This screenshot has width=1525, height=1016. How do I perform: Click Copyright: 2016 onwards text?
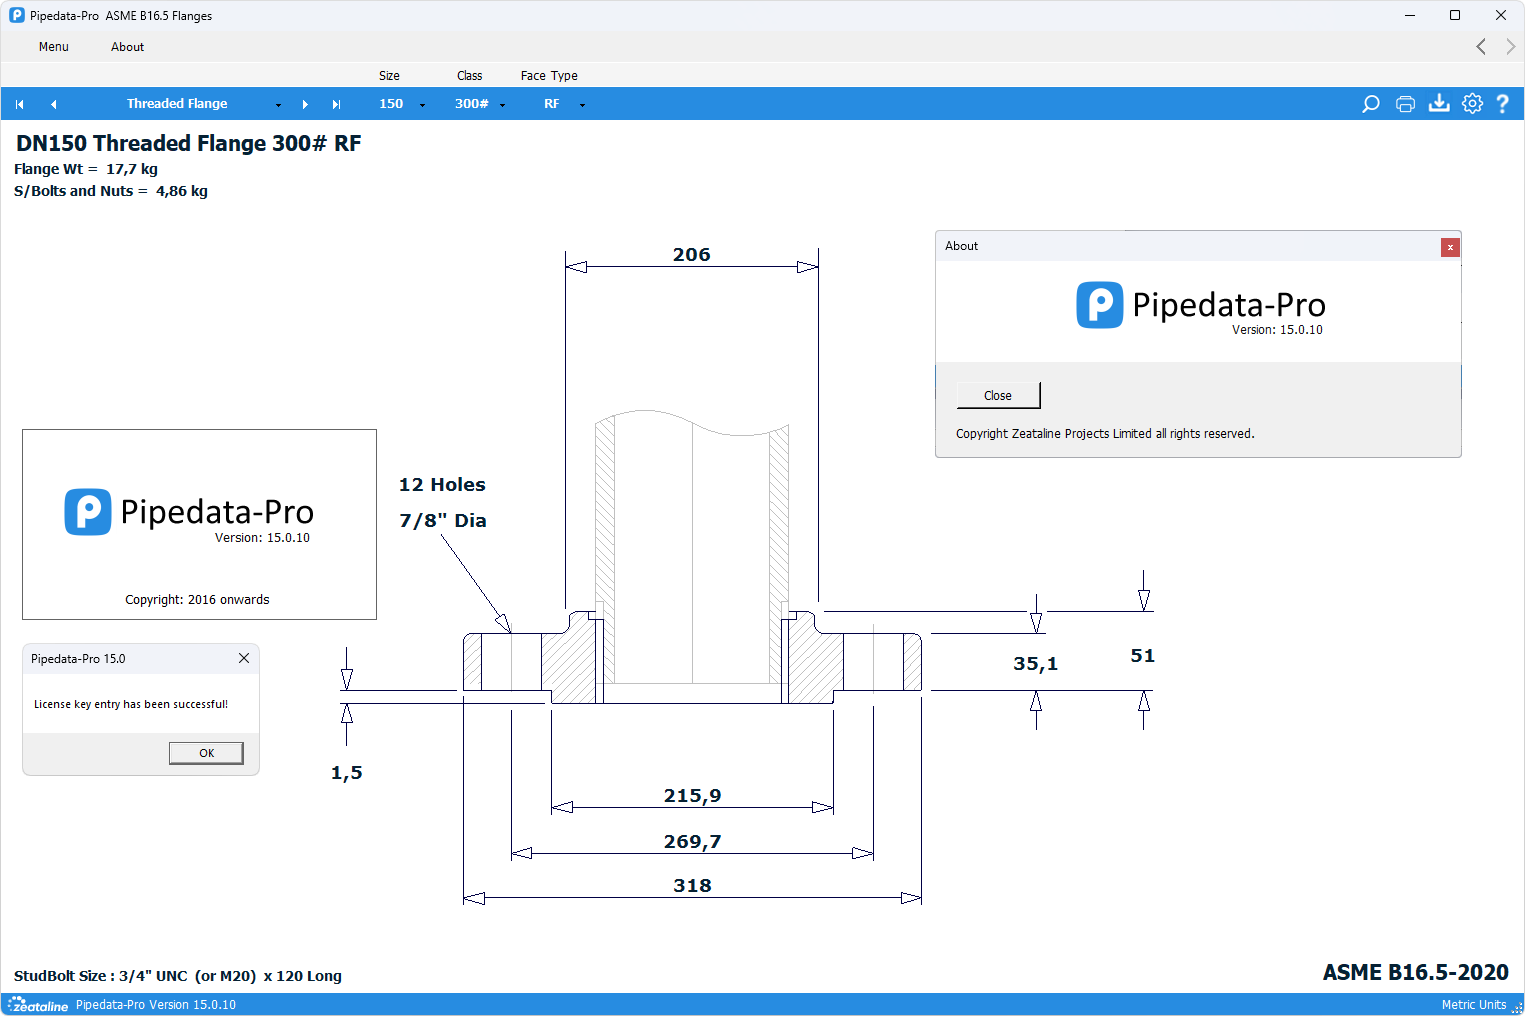(197, 600)
